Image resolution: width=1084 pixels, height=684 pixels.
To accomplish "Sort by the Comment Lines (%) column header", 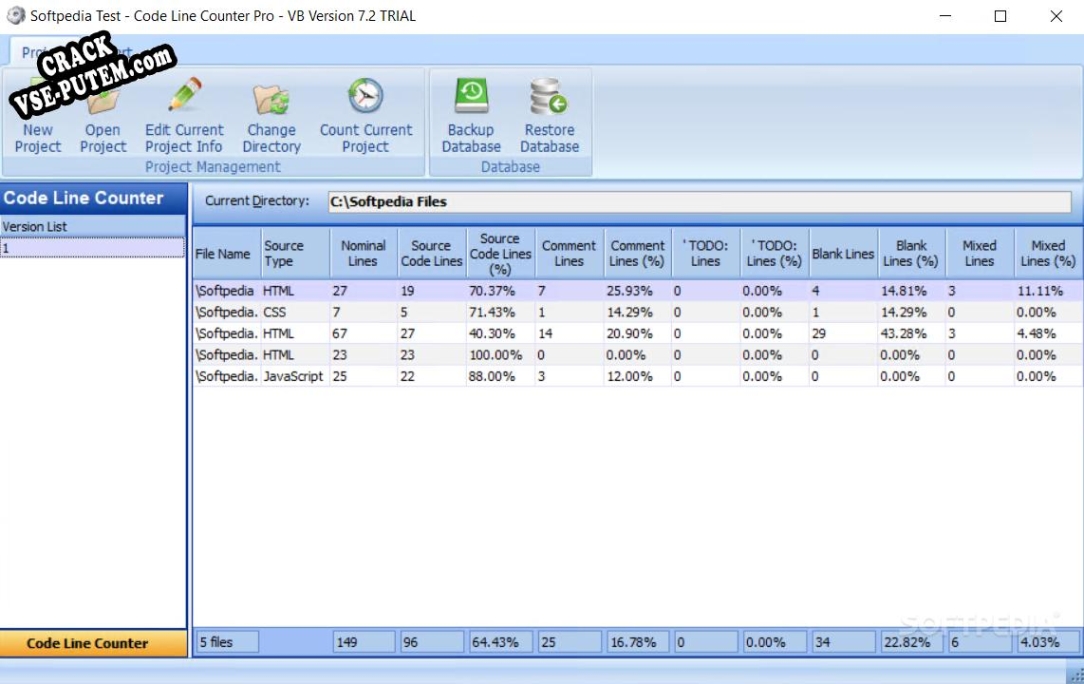I will pos(637,253).
